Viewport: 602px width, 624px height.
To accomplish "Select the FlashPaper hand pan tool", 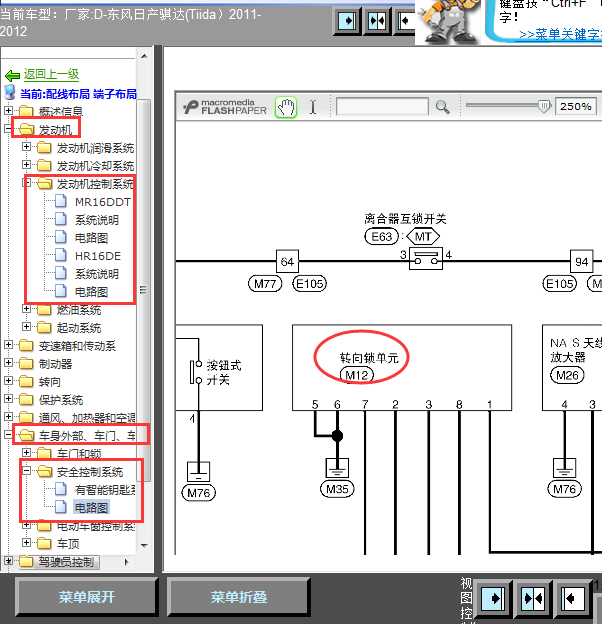I will tap(286, 107).
